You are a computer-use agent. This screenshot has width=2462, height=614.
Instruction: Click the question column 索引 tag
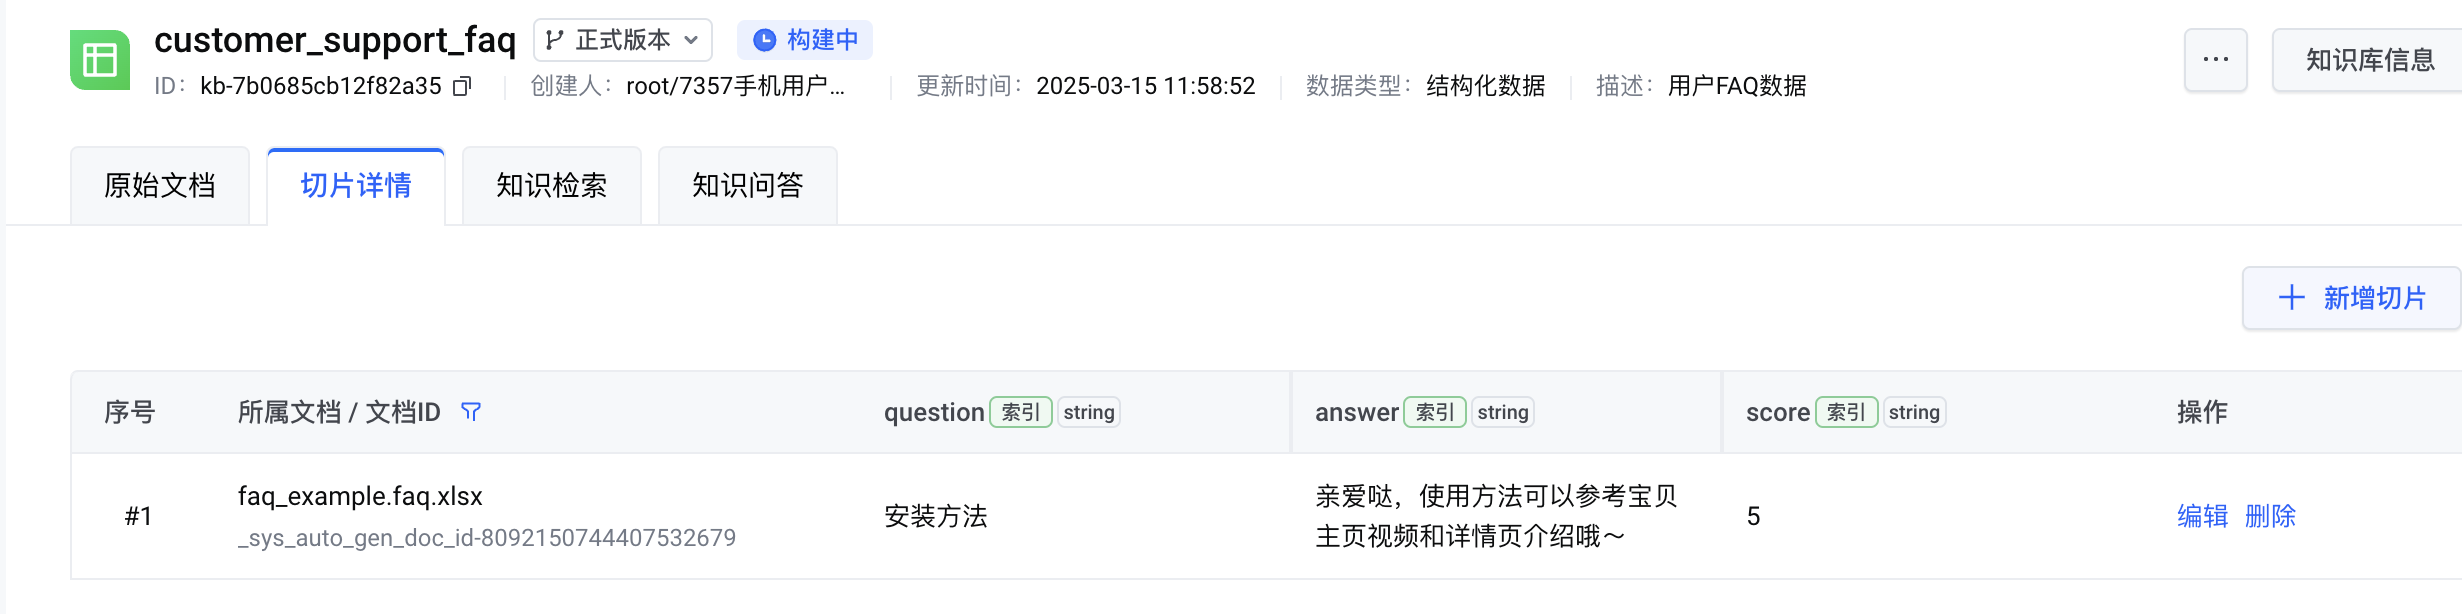(1020, 412)
